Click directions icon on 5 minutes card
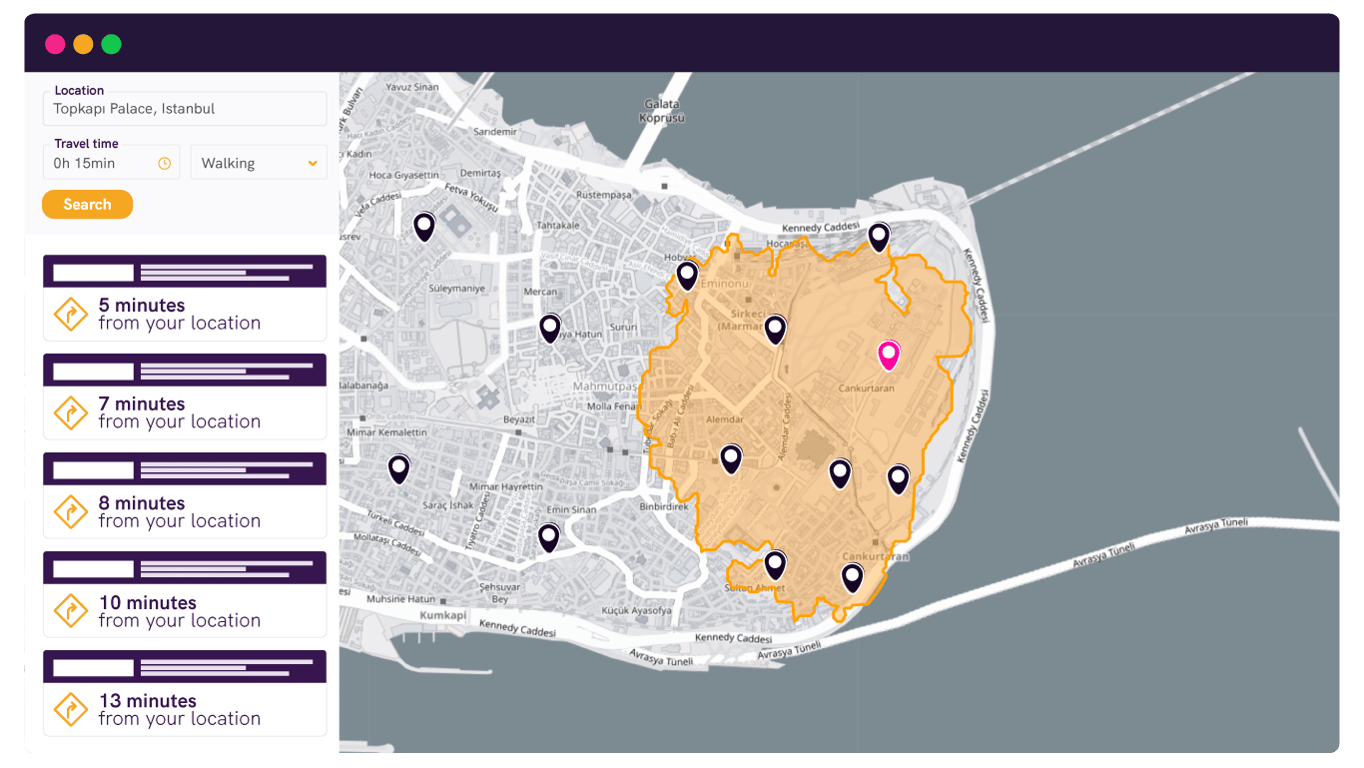The image size is (1364, 768). coord(71,315)
